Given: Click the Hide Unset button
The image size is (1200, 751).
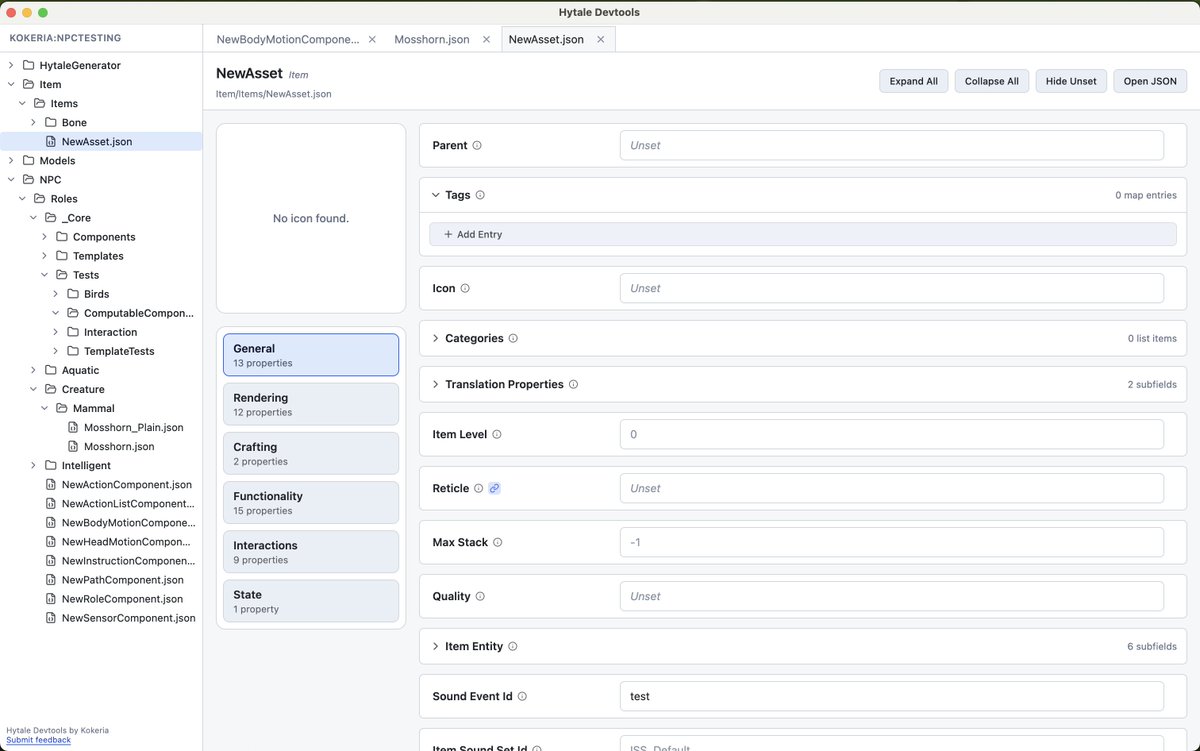Looking at the screenshot, I should (1071, 81).
